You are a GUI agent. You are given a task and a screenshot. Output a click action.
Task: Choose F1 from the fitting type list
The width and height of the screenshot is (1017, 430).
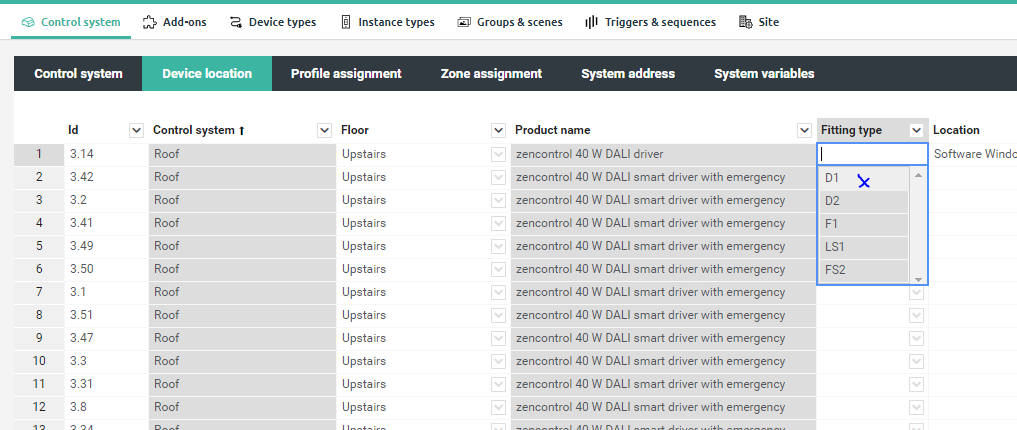pos(863,224)
